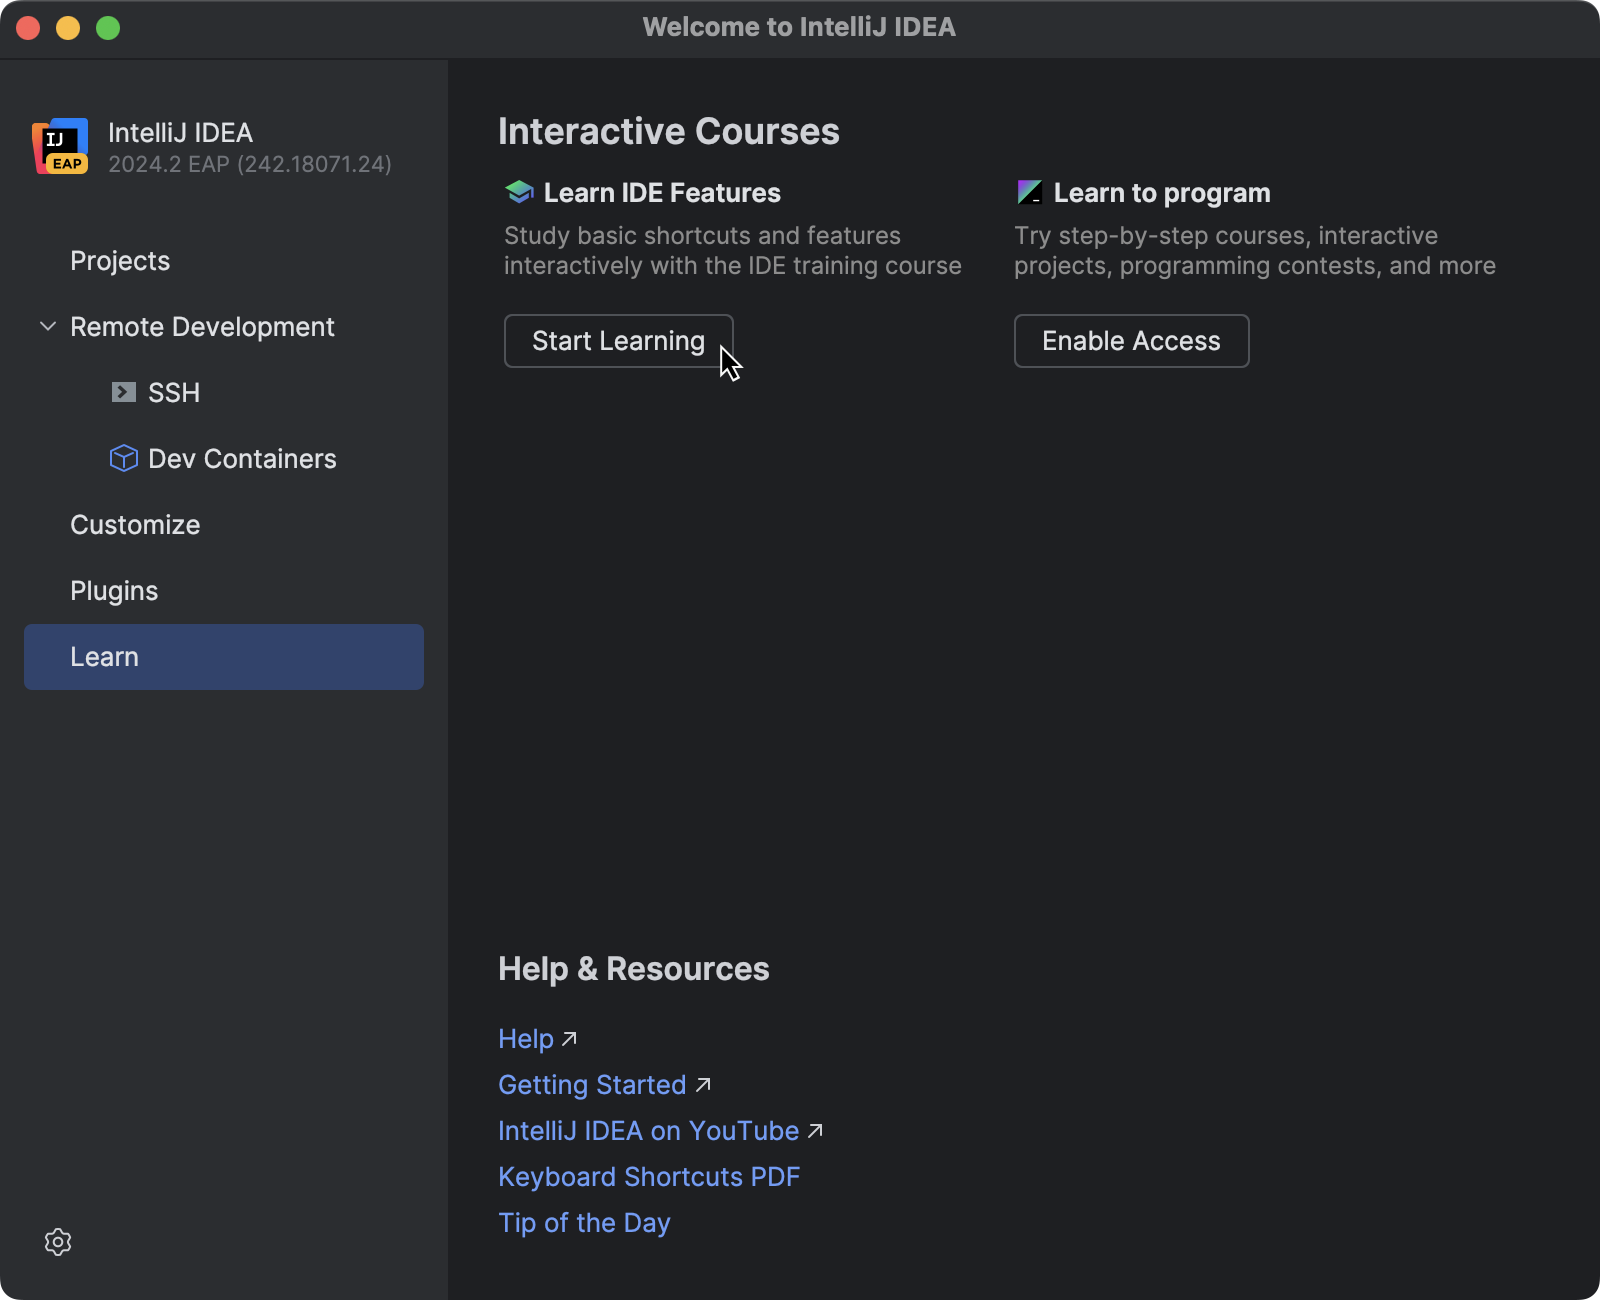Click the Learn to program course icon
Screen dimensions: 1600x1300
click(x=1030, y=191)
